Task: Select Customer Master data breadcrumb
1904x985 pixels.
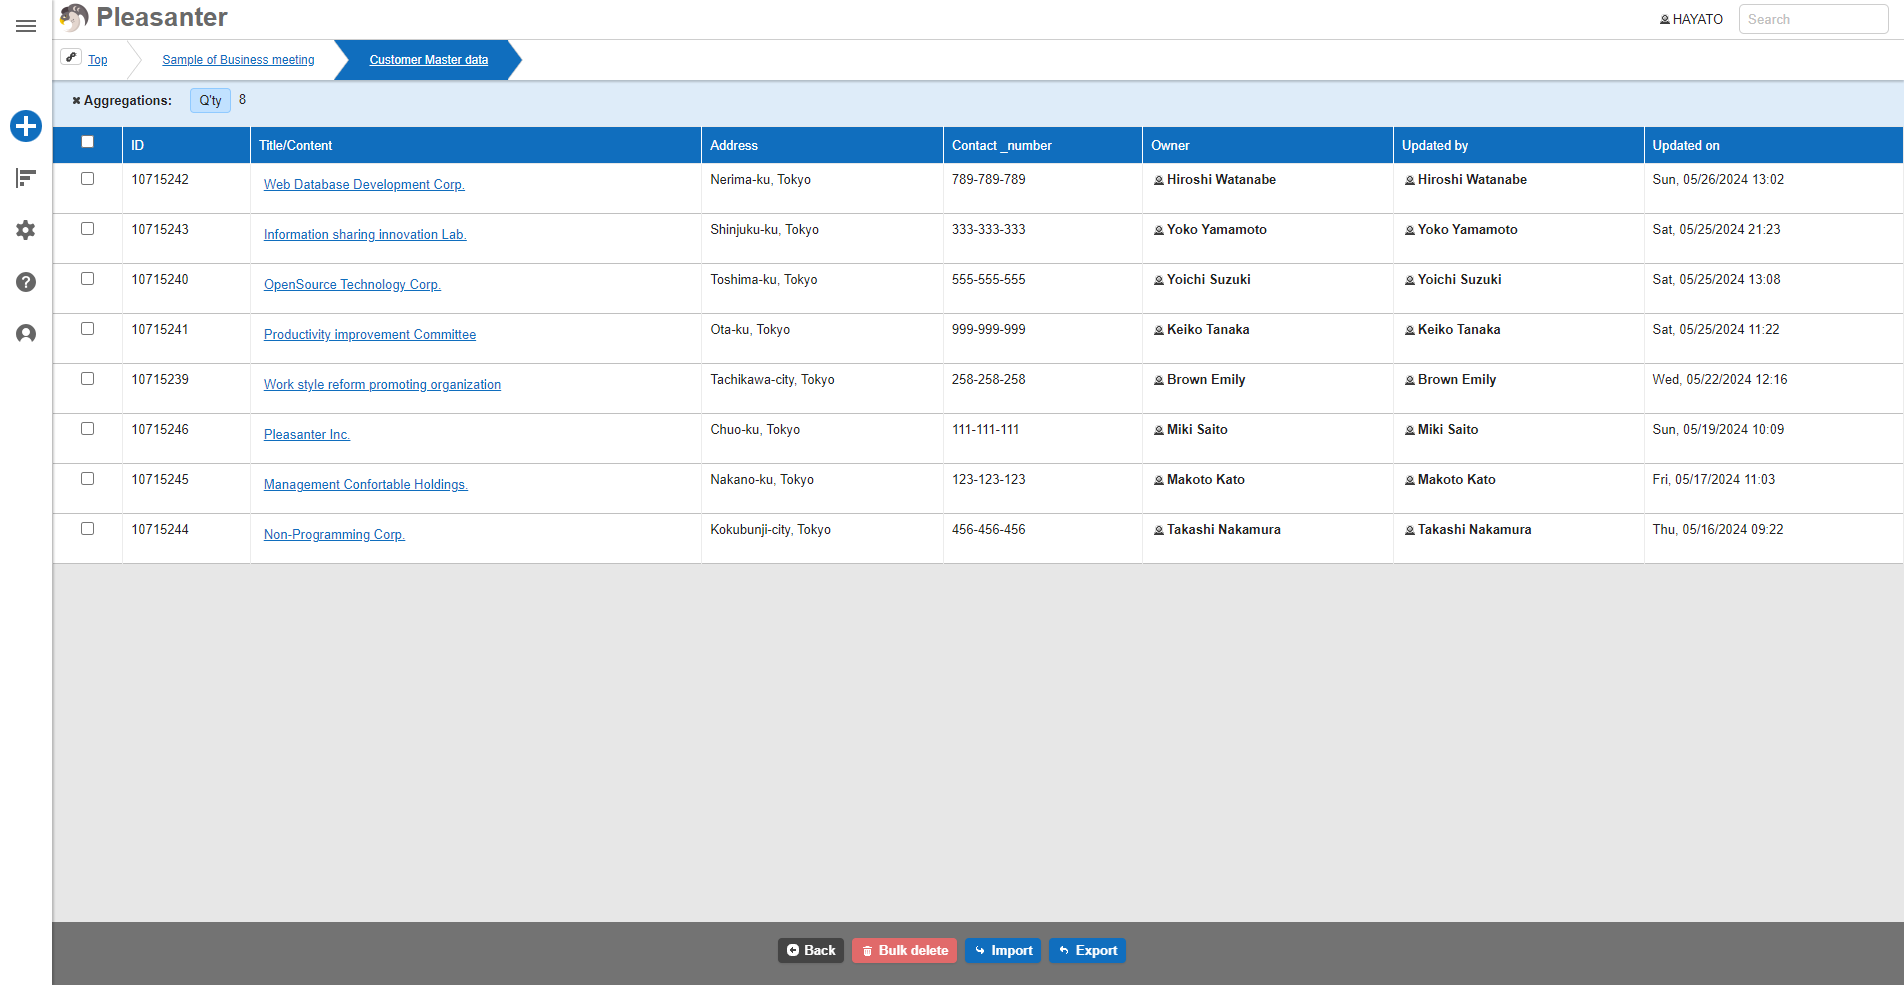Action: coord(429,60)
